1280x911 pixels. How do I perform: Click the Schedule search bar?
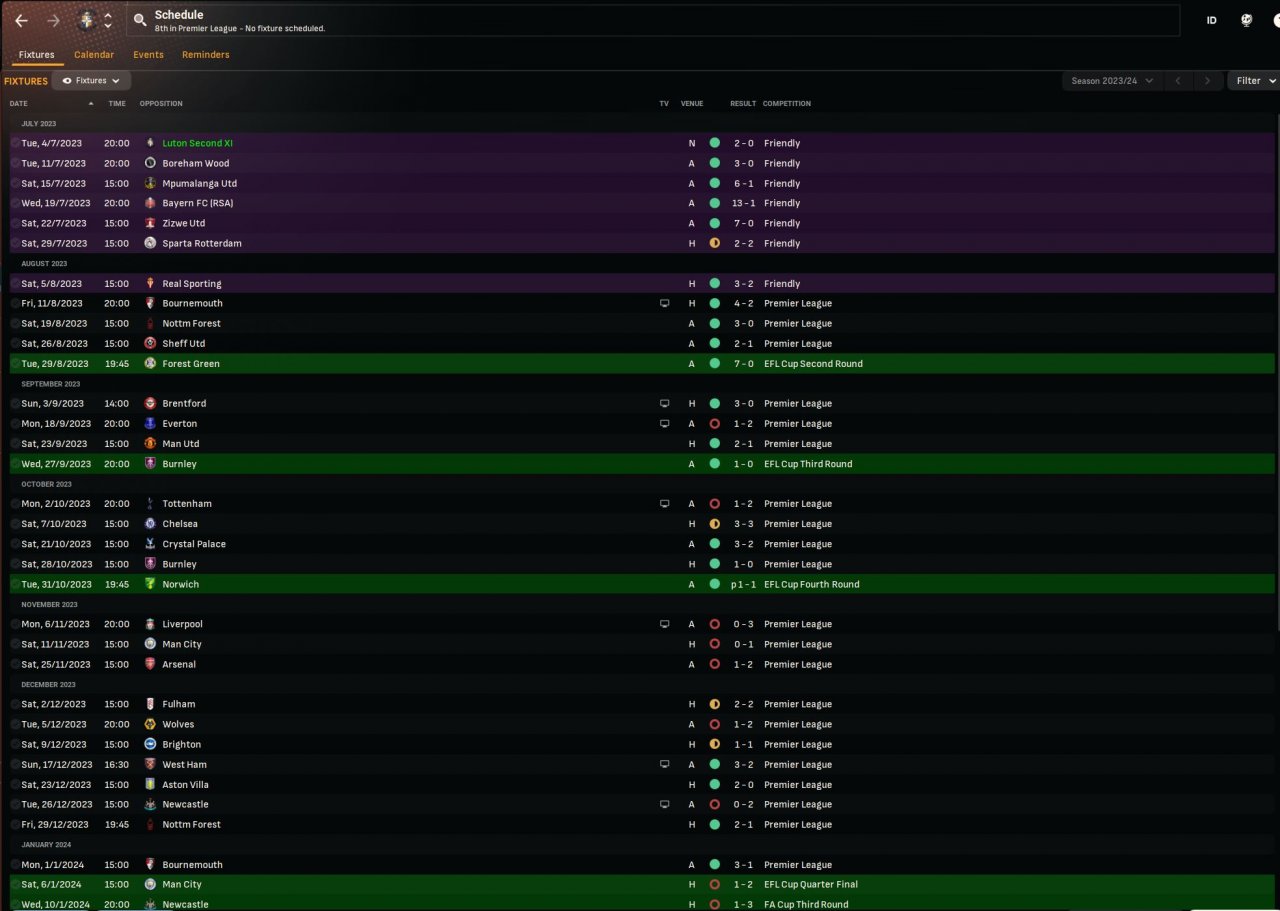point(652,20)
